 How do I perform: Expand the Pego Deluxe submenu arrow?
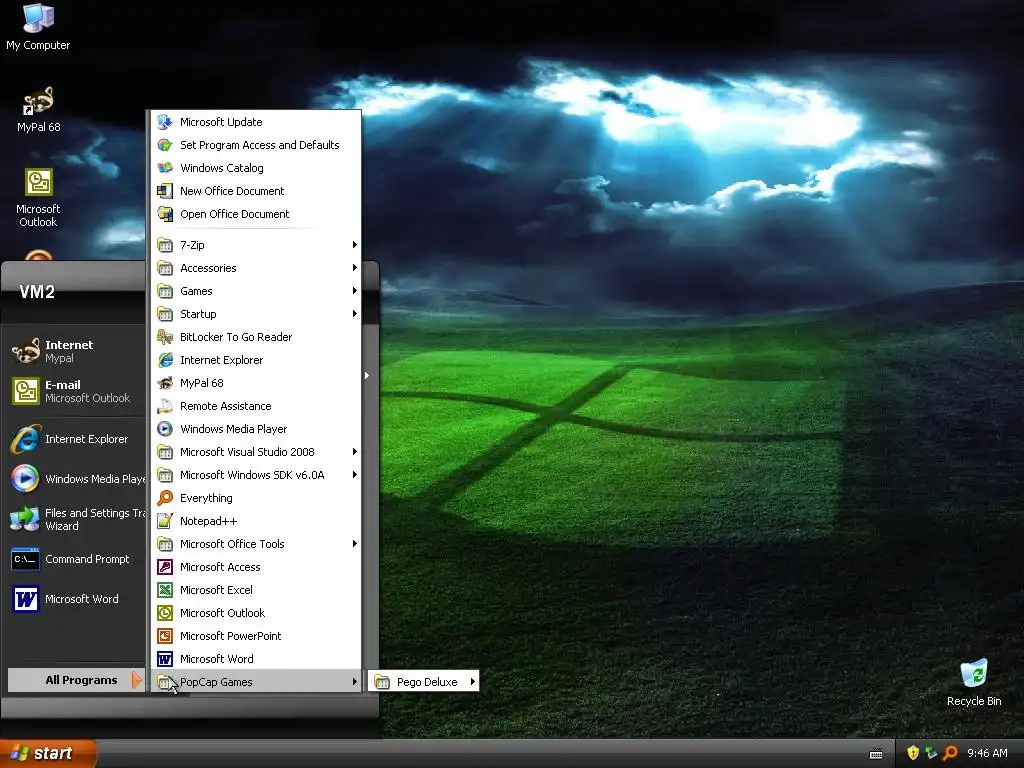472,682
